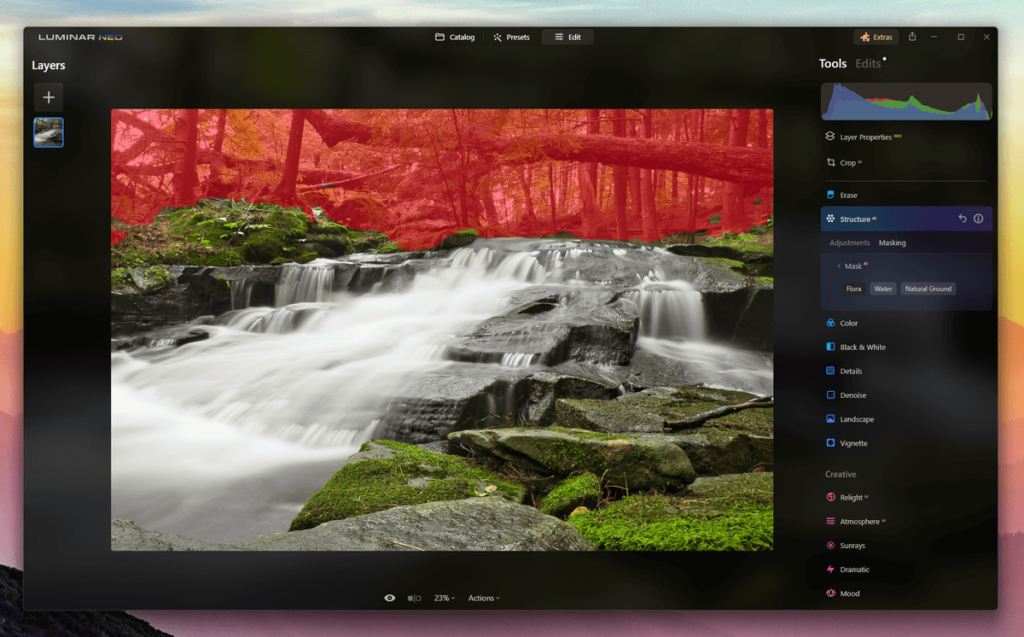Viewport: 1024px width, 637px height.
Task: Toggle the Water mask chip
Action: (x=883, y=289)
